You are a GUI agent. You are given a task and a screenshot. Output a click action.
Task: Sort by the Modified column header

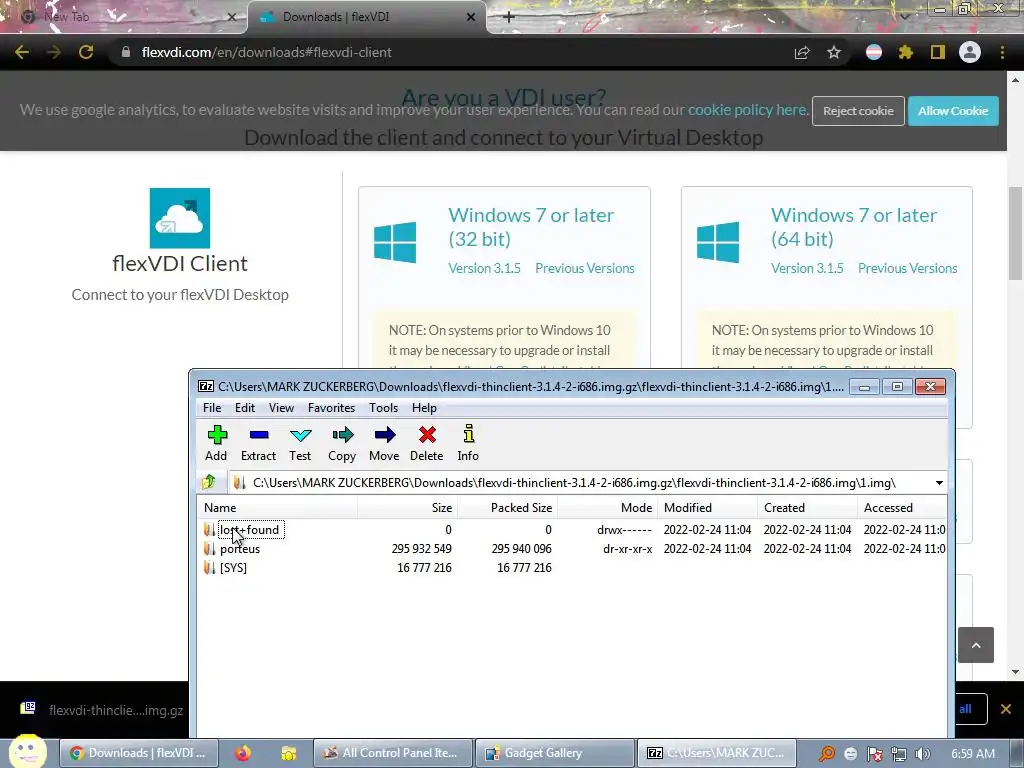click(708, 507)
